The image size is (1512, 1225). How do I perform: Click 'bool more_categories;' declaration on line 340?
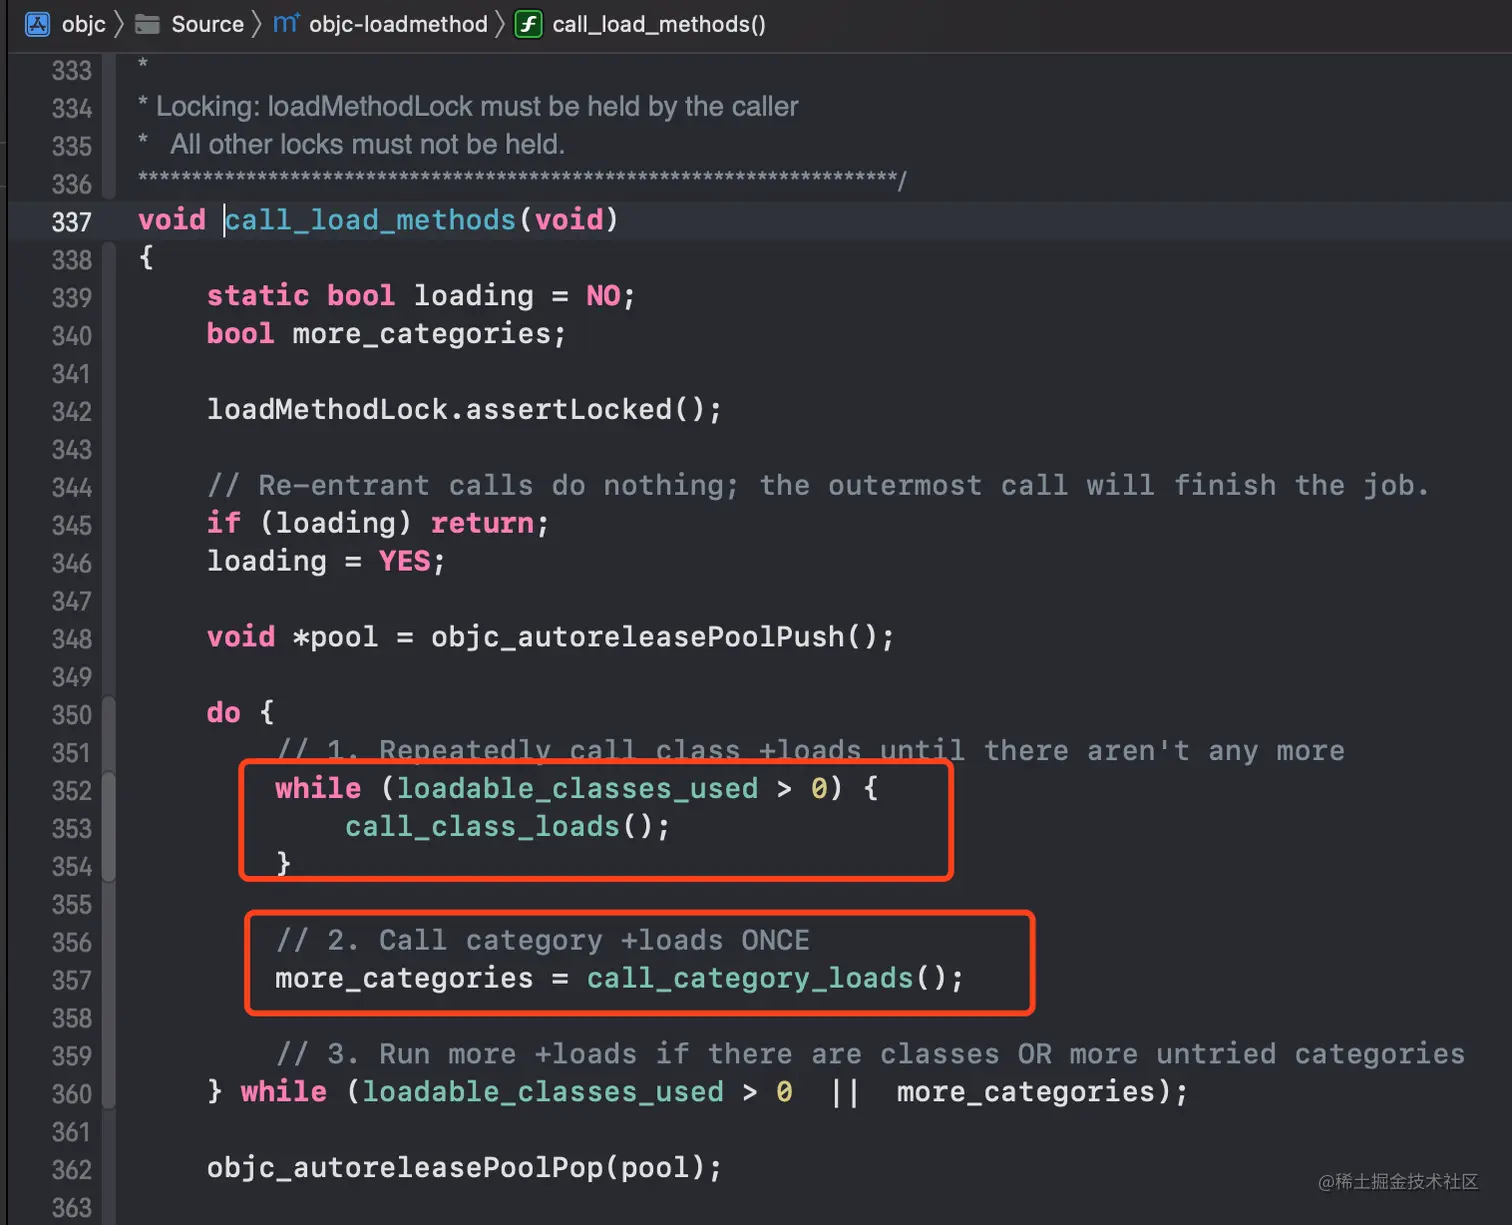click(x=386, y=333)
